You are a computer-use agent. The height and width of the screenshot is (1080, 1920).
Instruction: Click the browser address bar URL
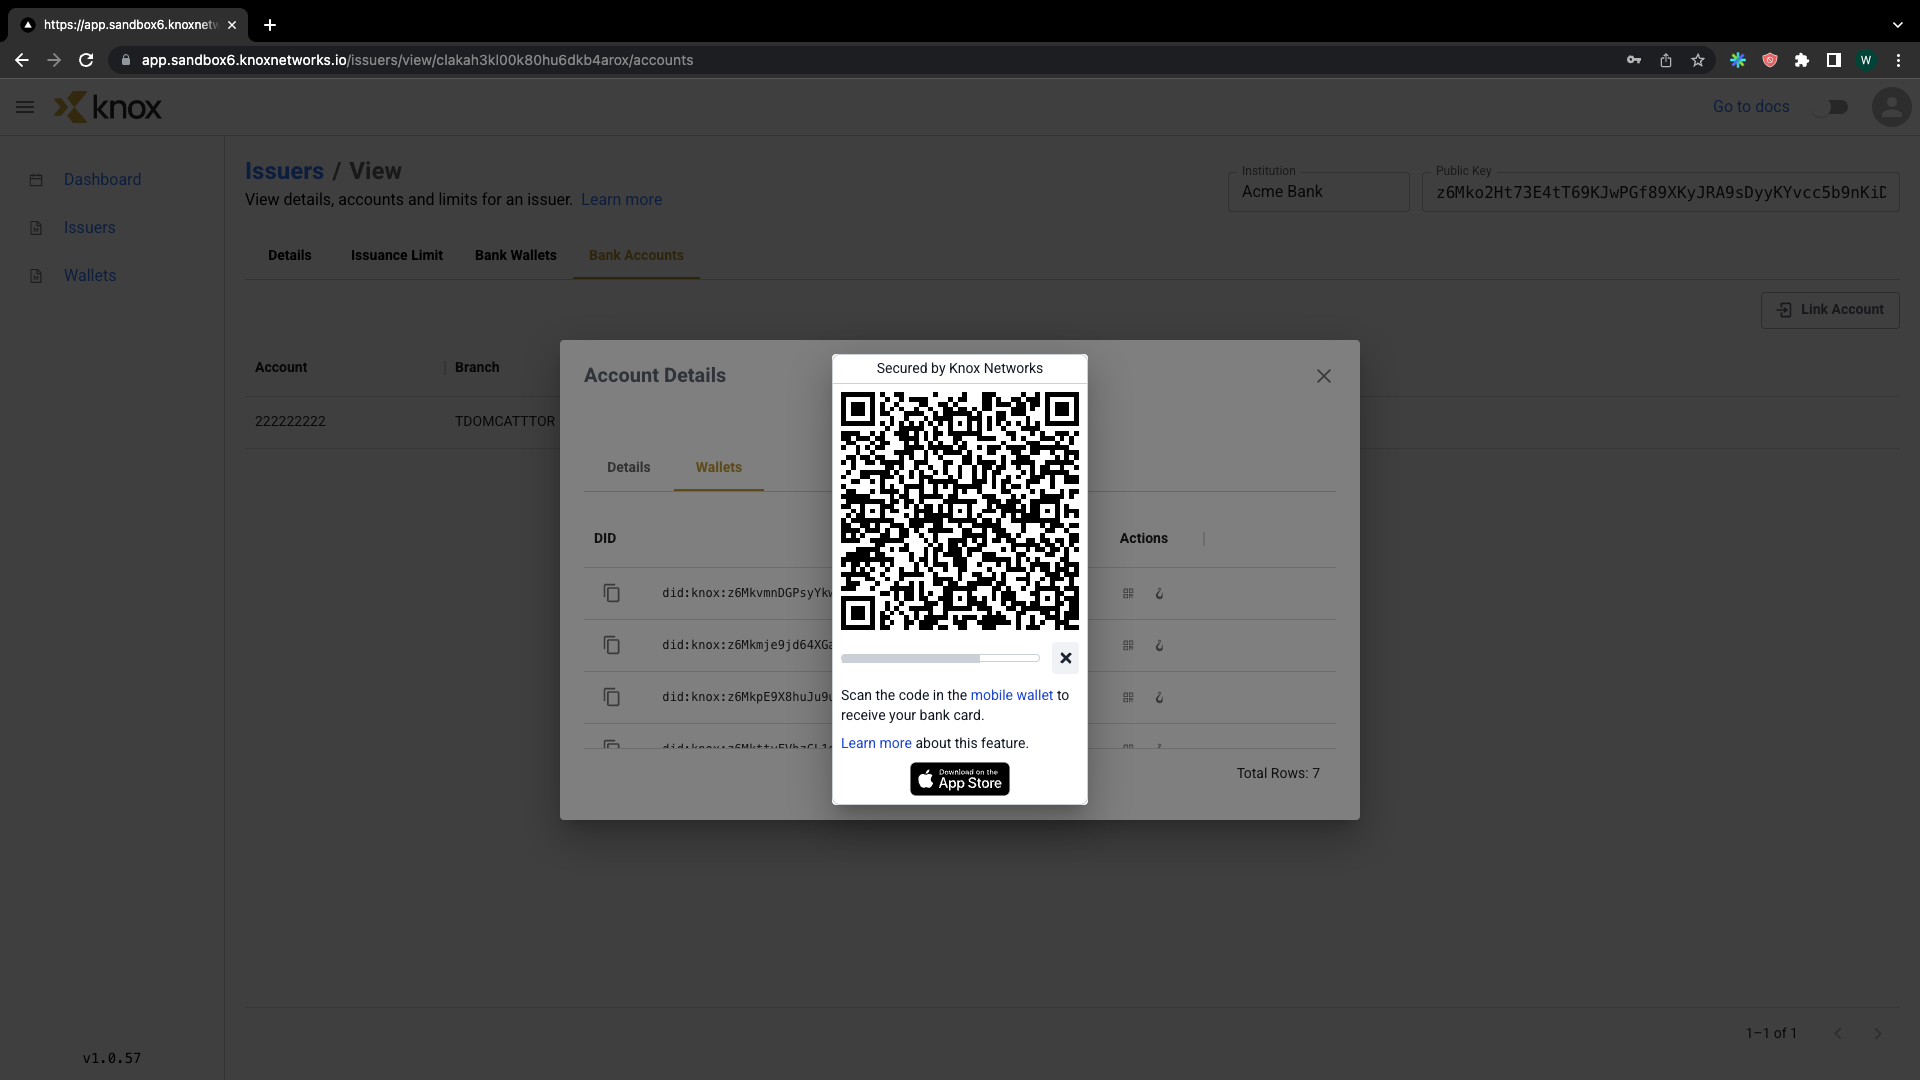coord(417,60)
